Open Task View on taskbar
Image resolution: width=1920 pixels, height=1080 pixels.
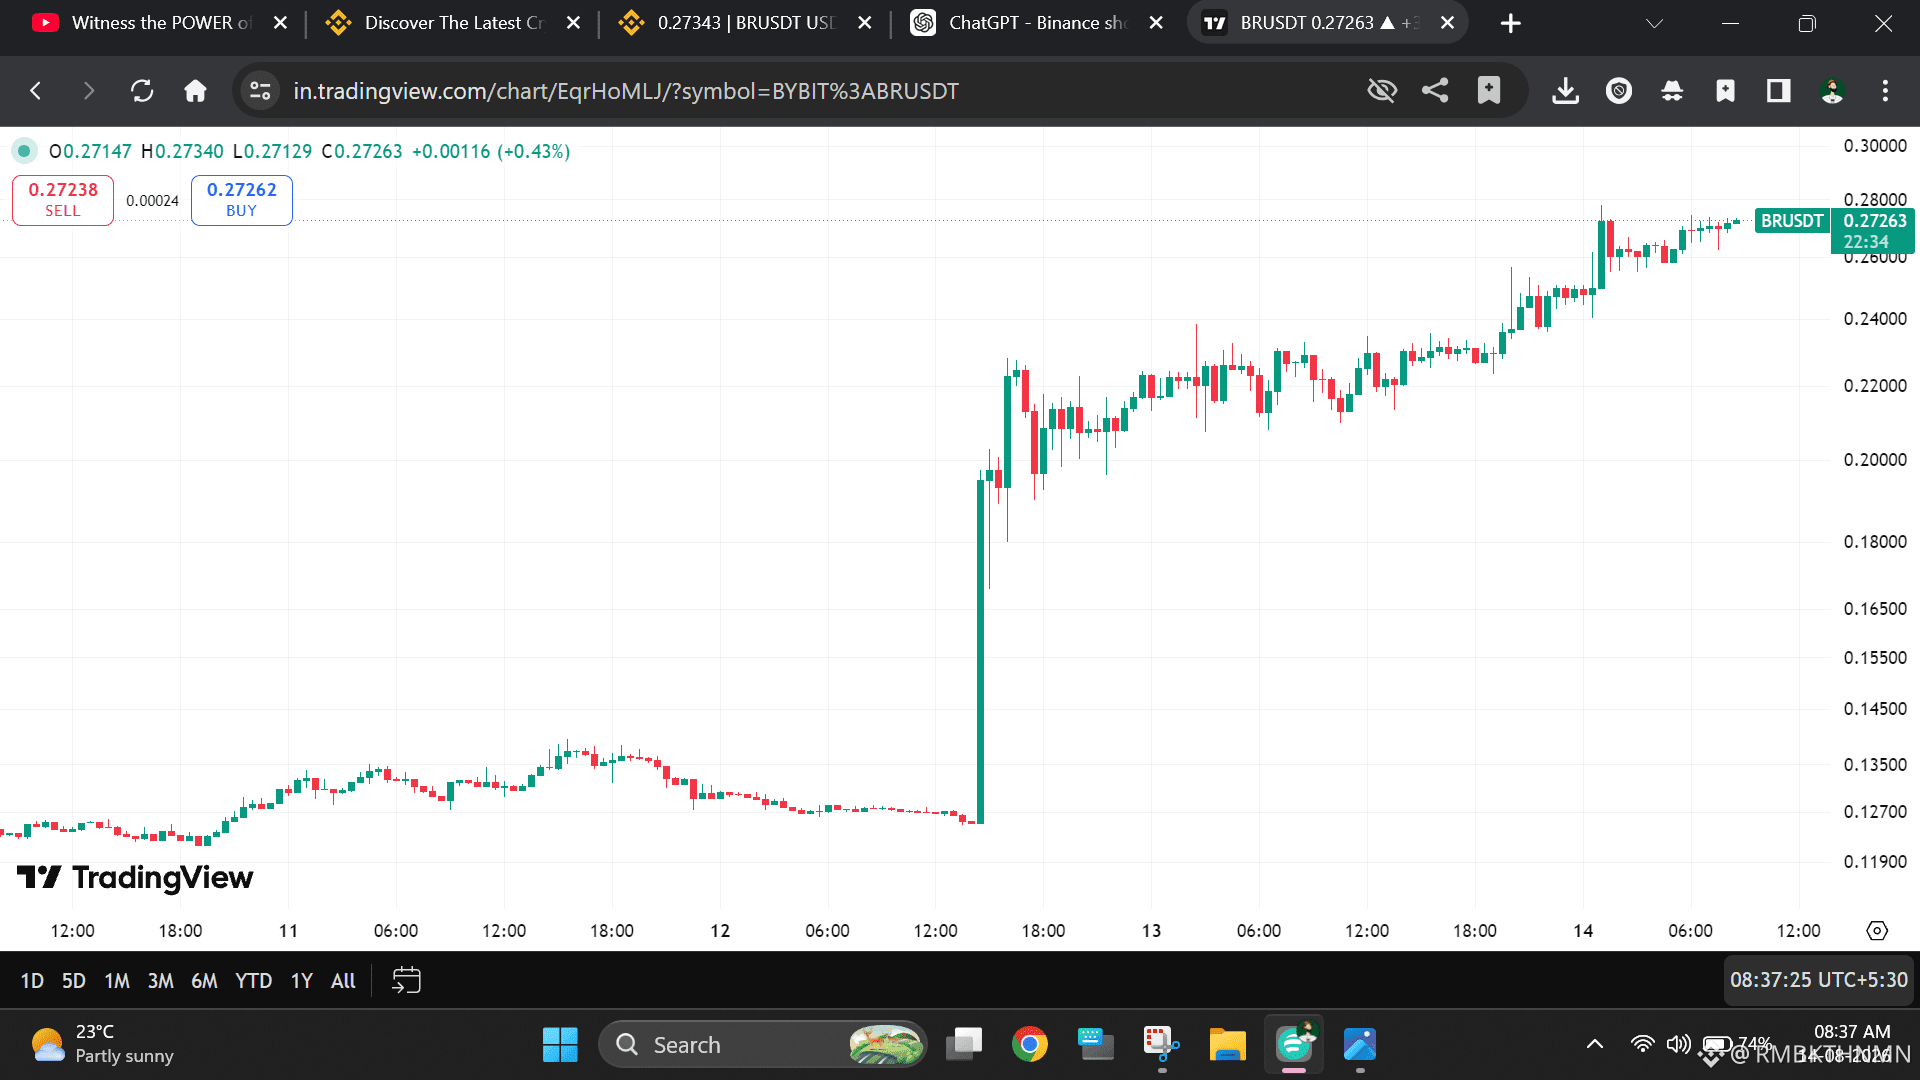point(964,1045)
